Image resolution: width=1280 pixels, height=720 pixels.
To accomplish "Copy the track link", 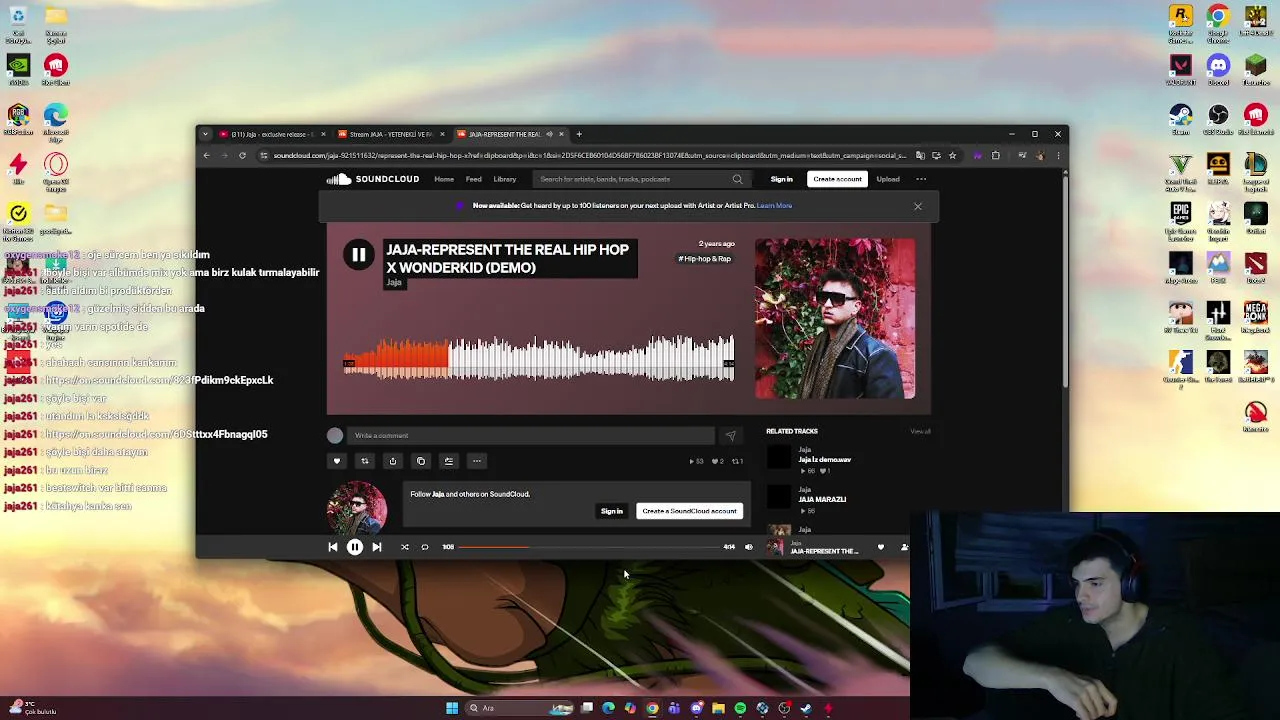I will [420, 461].
